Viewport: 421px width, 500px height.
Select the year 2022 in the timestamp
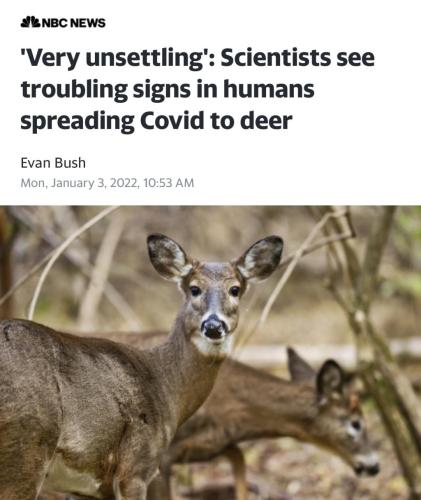click(x=123, y=183)
